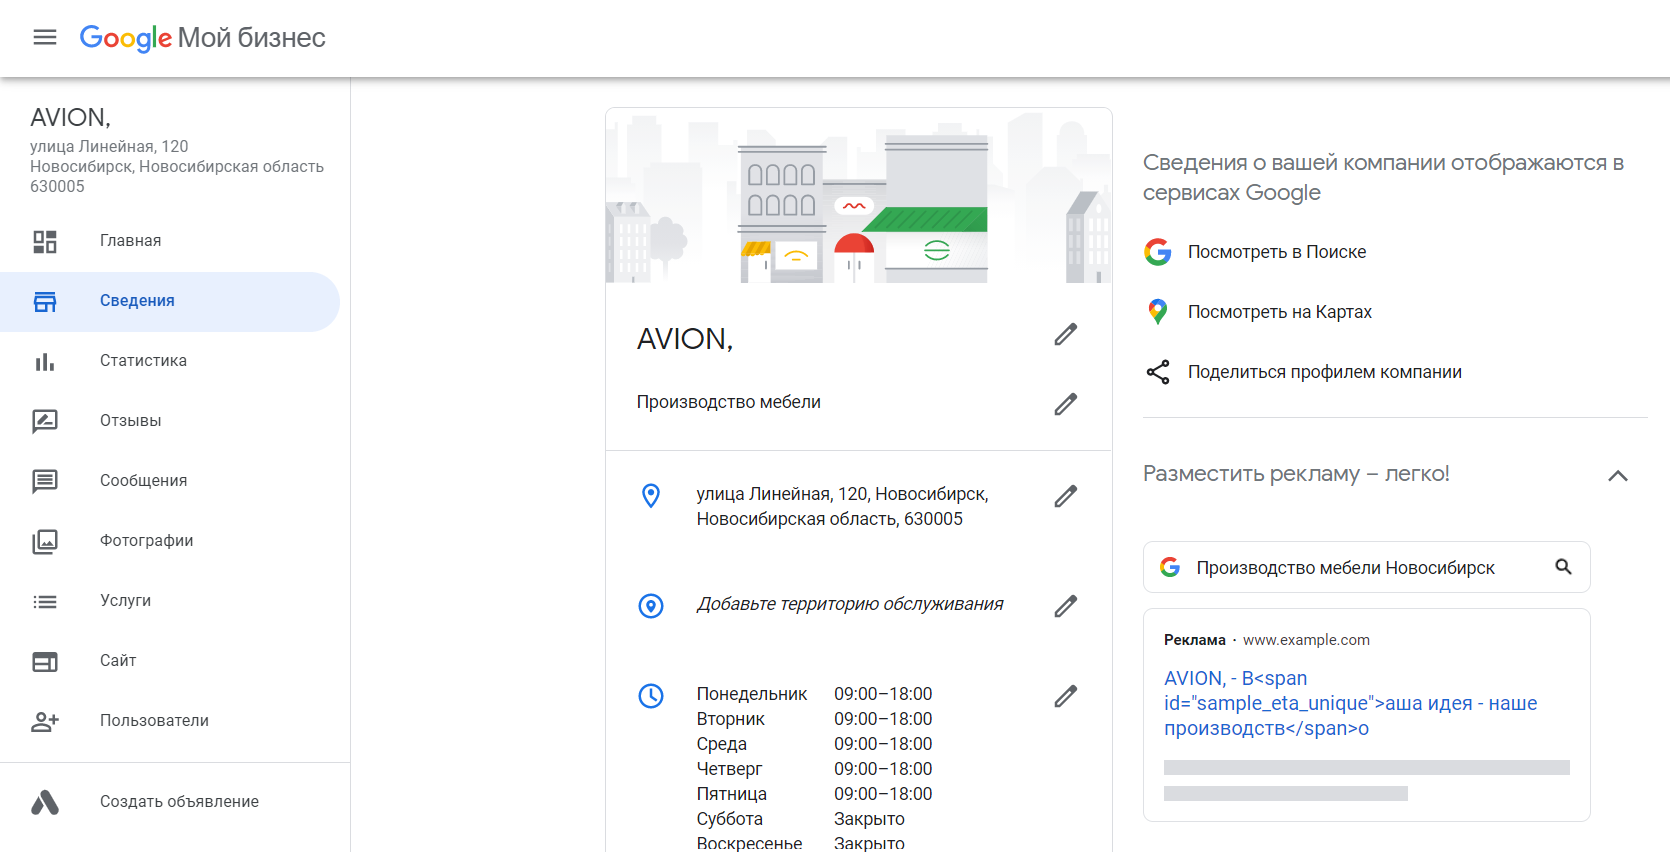Open the Сообщения menu item

(170, 481)
